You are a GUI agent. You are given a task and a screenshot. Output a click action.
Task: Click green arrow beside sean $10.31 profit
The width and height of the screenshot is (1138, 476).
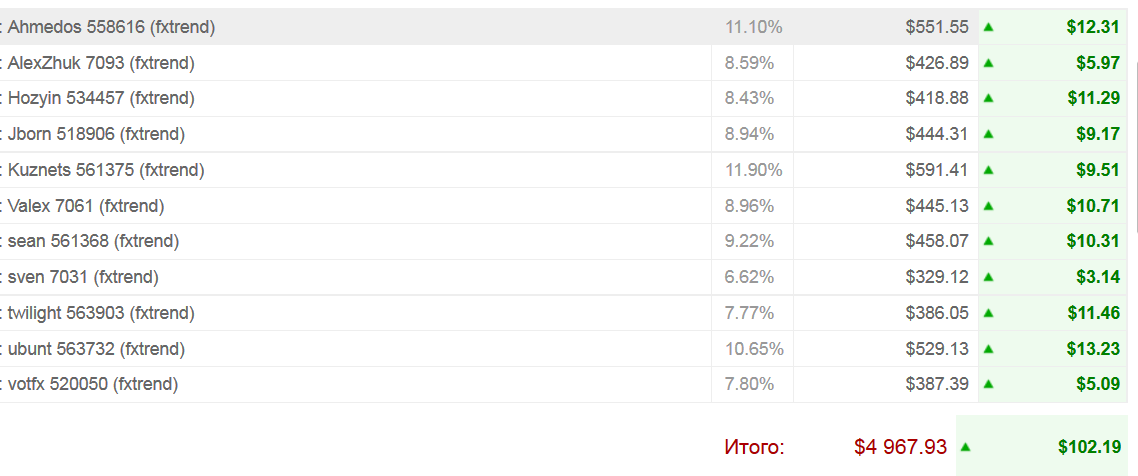(989, 241)
